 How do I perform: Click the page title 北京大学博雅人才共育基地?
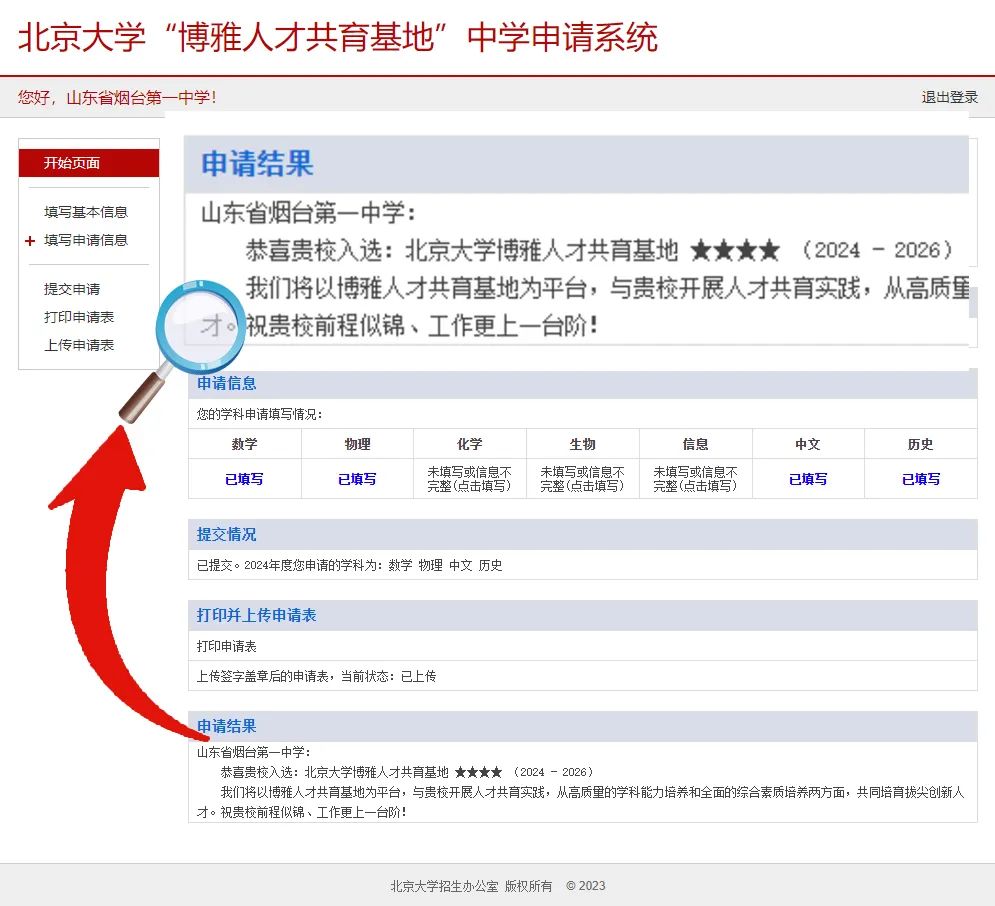[x=338, y=37]
